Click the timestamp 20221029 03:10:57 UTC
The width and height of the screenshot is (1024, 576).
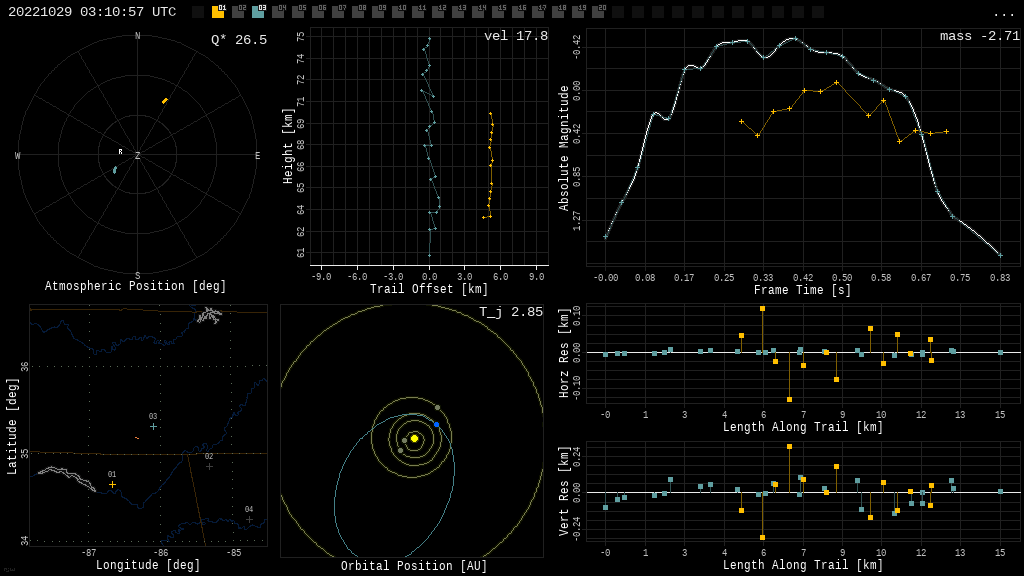click(92, 12)
